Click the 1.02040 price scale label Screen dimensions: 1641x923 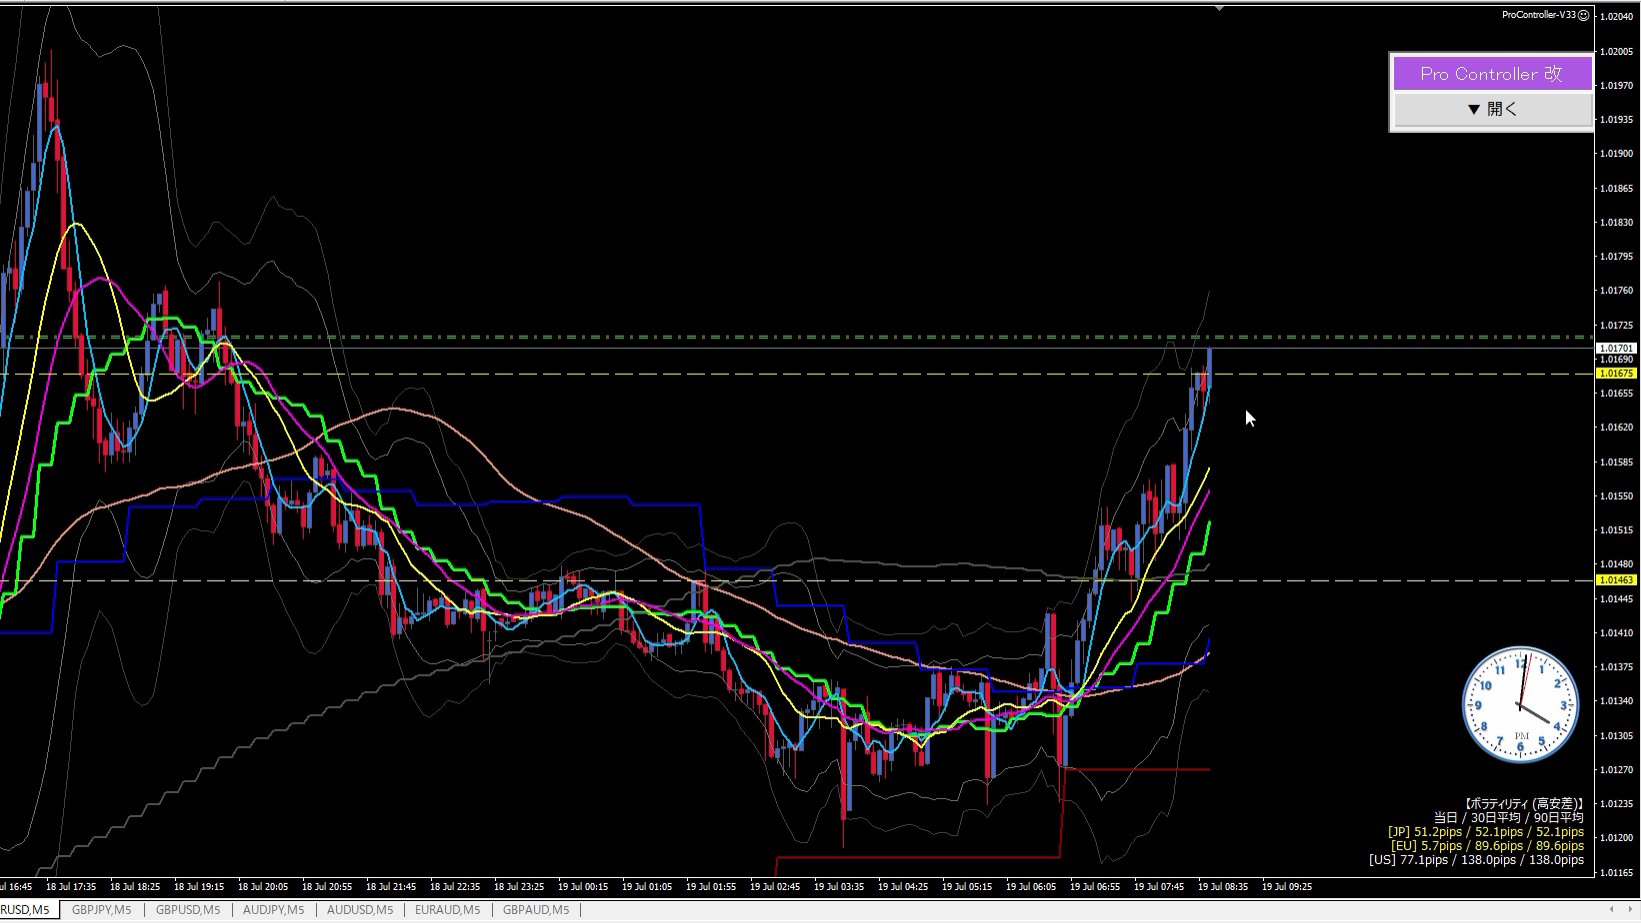click(x=1617, y=17)
